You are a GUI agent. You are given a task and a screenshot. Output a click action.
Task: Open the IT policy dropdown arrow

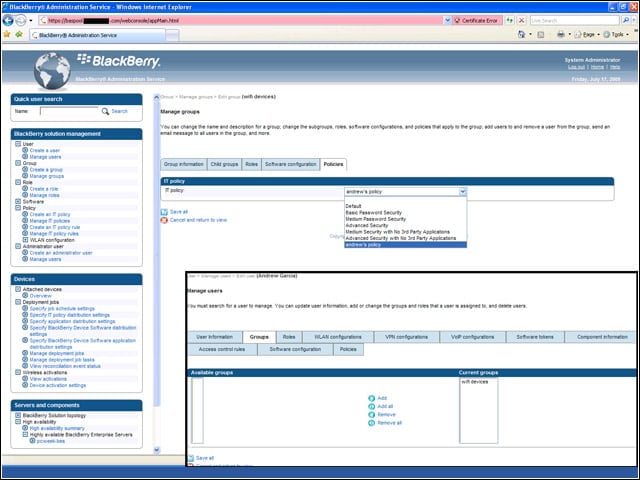462,191
